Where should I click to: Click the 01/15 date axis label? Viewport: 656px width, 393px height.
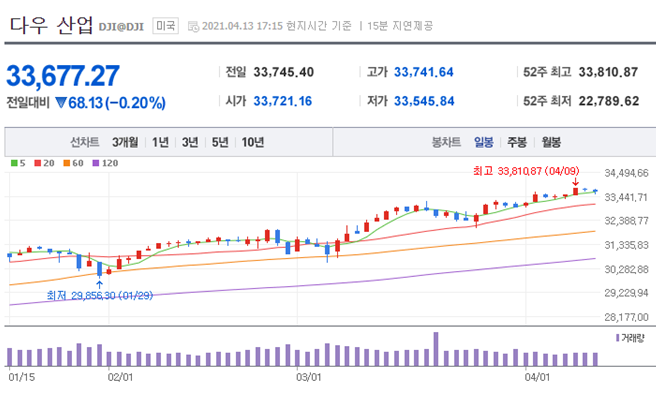pyautogui.click(x=22, y=378)
